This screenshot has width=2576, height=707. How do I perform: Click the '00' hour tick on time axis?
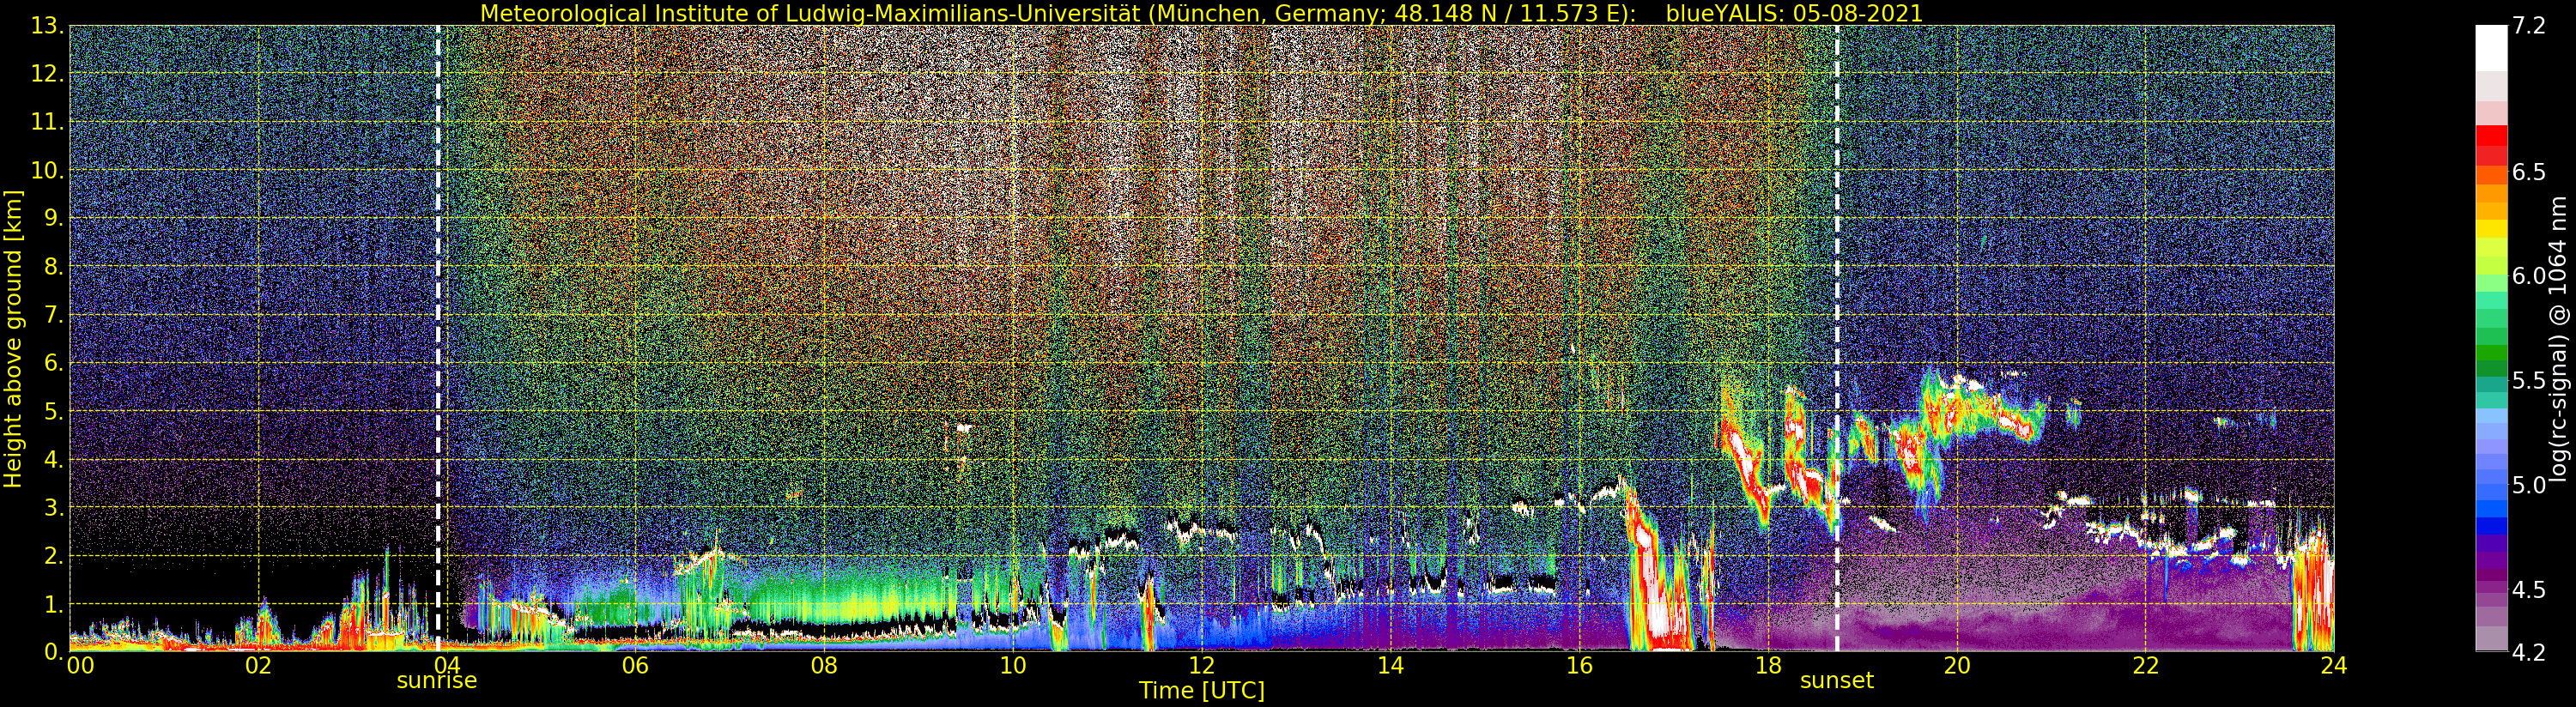79,666
